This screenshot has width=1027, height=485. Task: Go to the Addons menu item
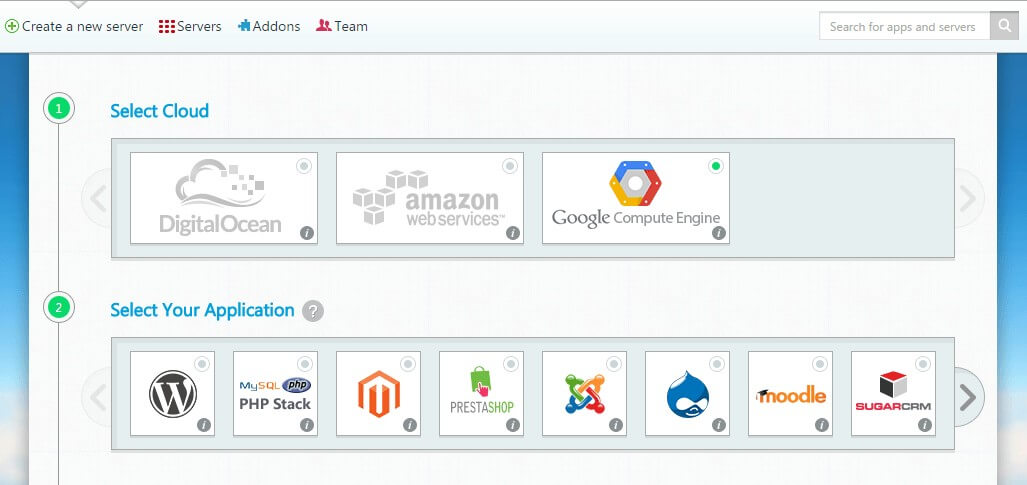point(269,27)
